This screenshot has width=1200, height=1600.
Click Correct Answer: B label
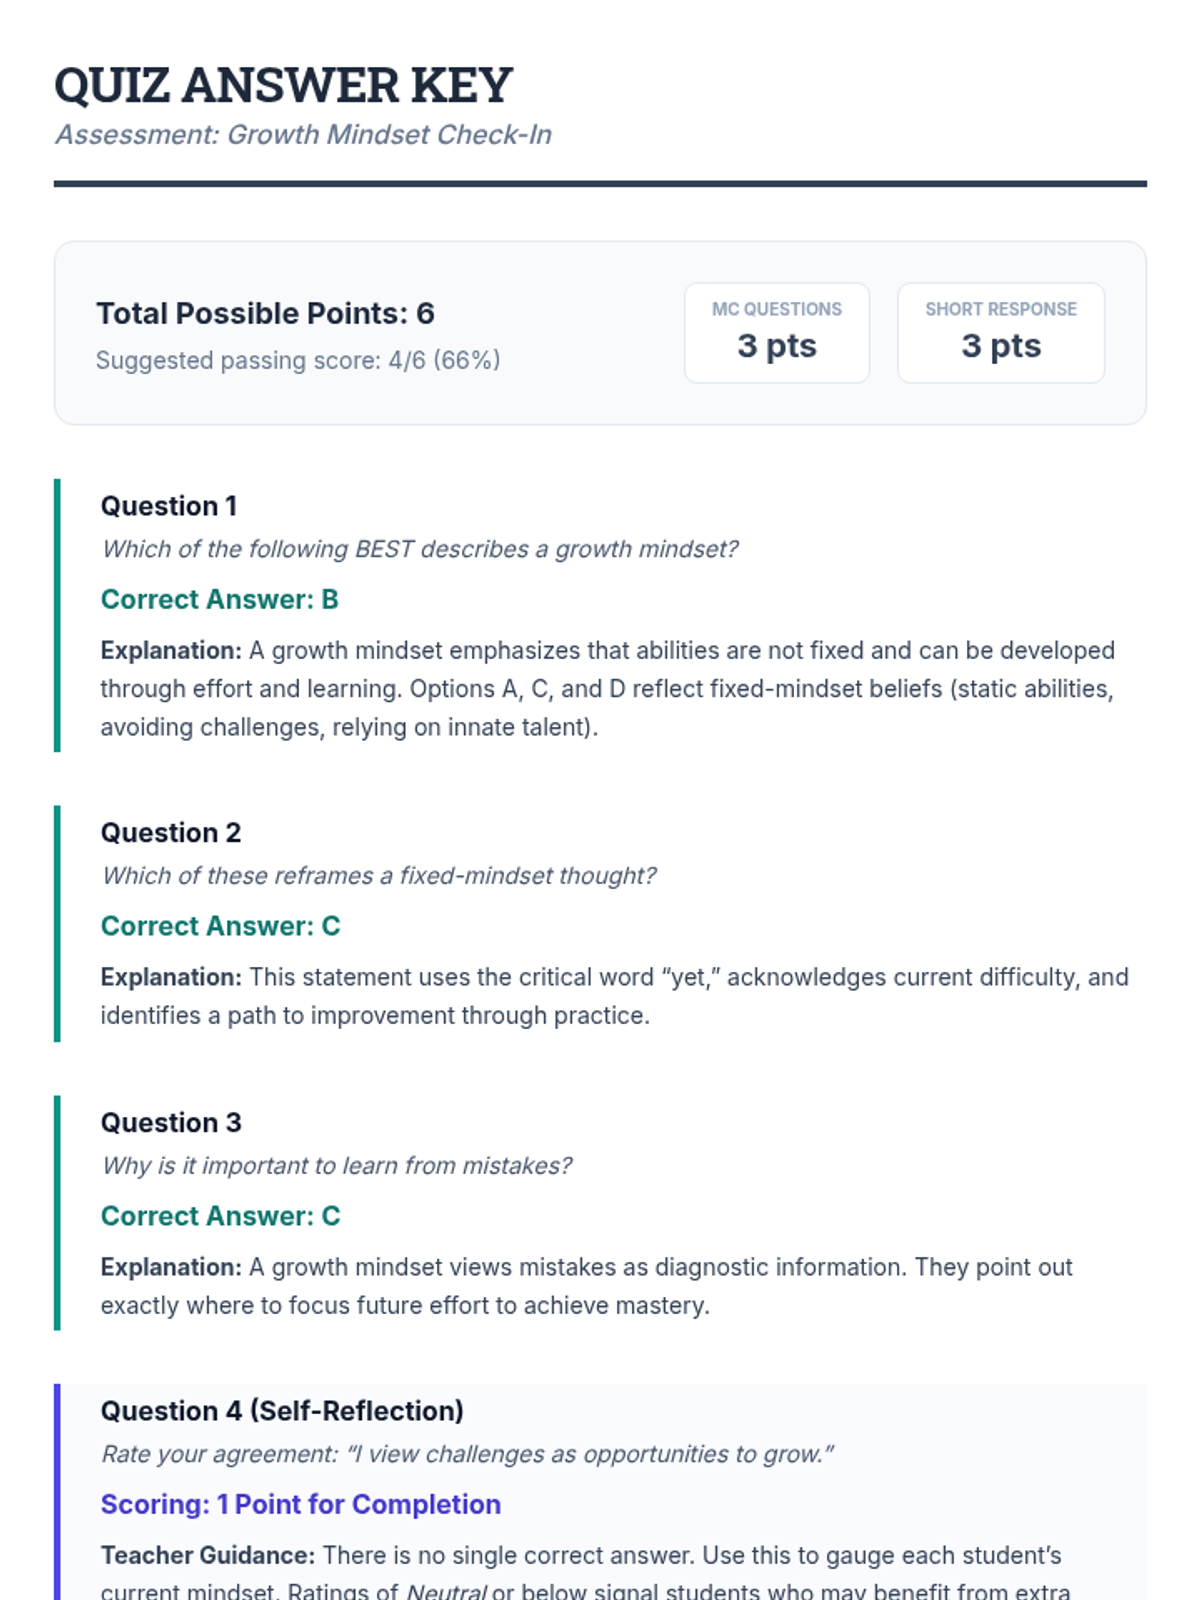[219, 599]
